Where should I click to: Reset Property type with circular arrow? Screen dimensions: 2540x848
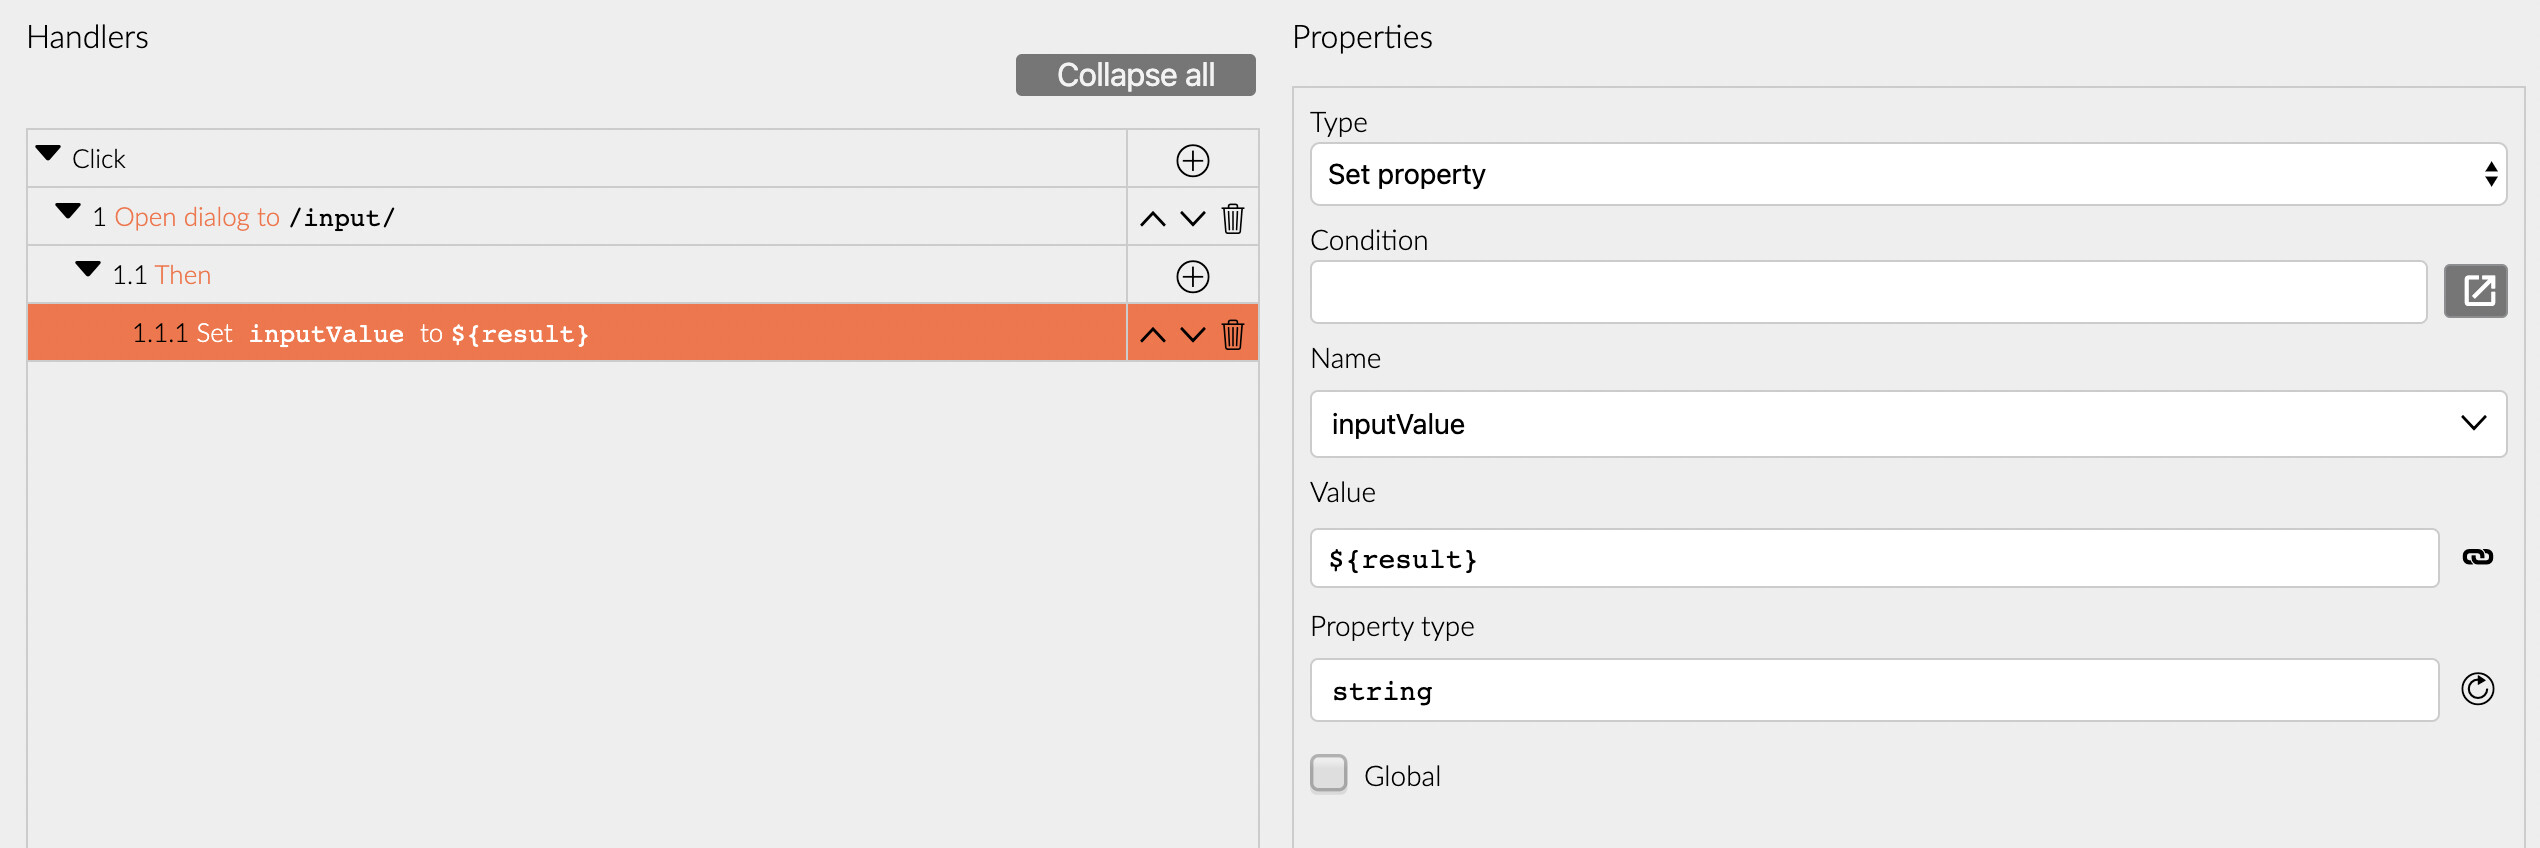coord(2477,689)
